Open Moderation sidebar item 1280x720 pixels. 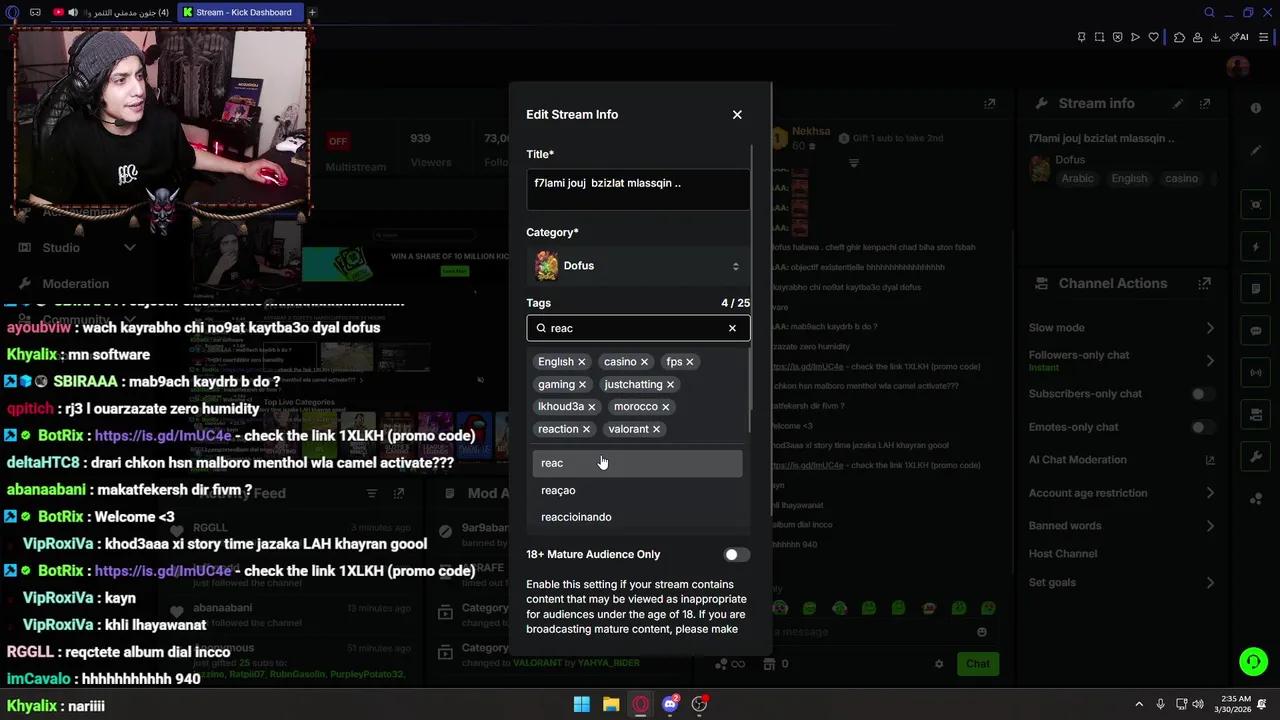pos(76,284)
